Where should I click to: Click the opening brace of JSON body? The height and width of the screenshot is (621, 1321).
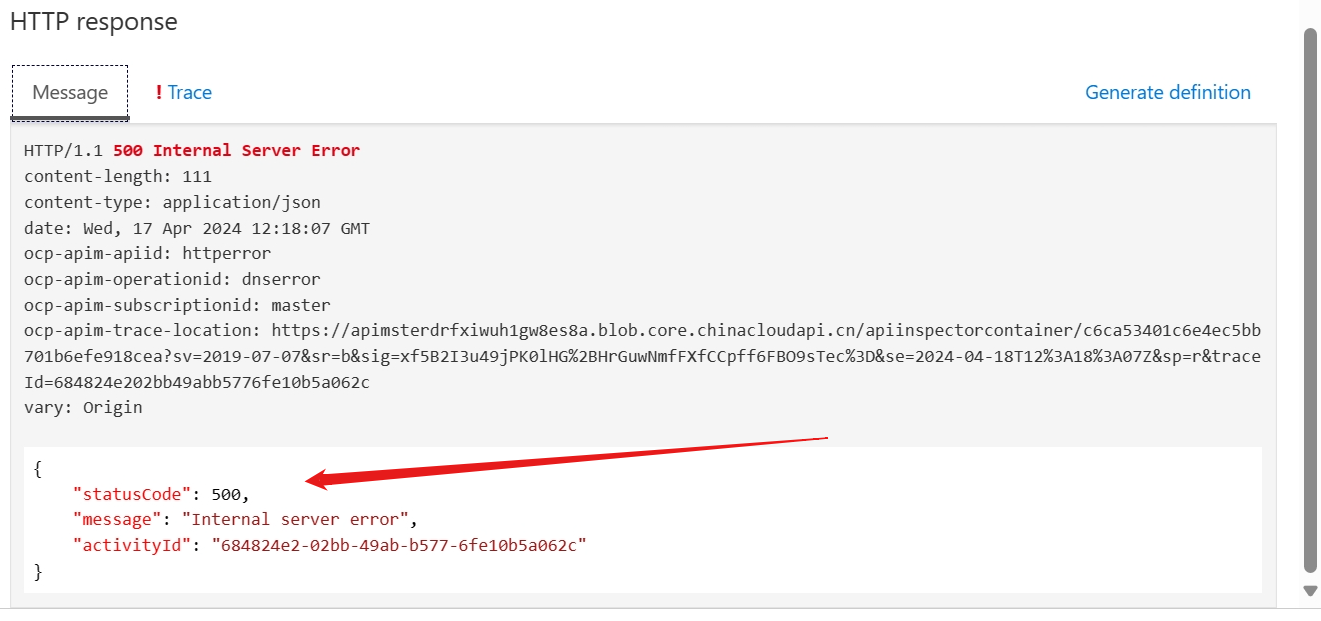tap(38, 468)
